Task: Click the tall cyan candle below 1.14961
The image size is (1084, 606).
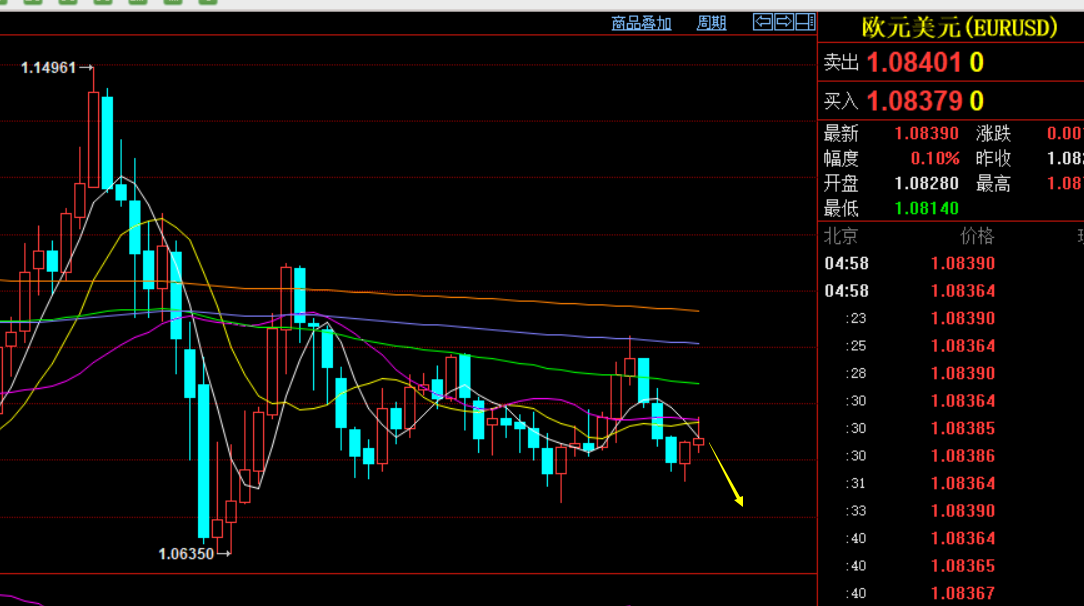Action: click(x=107, y=143)
